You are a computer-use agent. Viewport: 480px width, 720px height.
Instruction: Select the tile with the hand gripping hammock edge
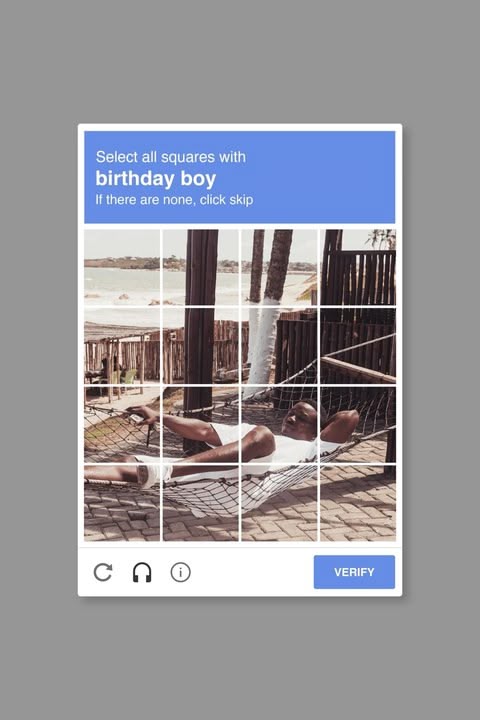122,425
